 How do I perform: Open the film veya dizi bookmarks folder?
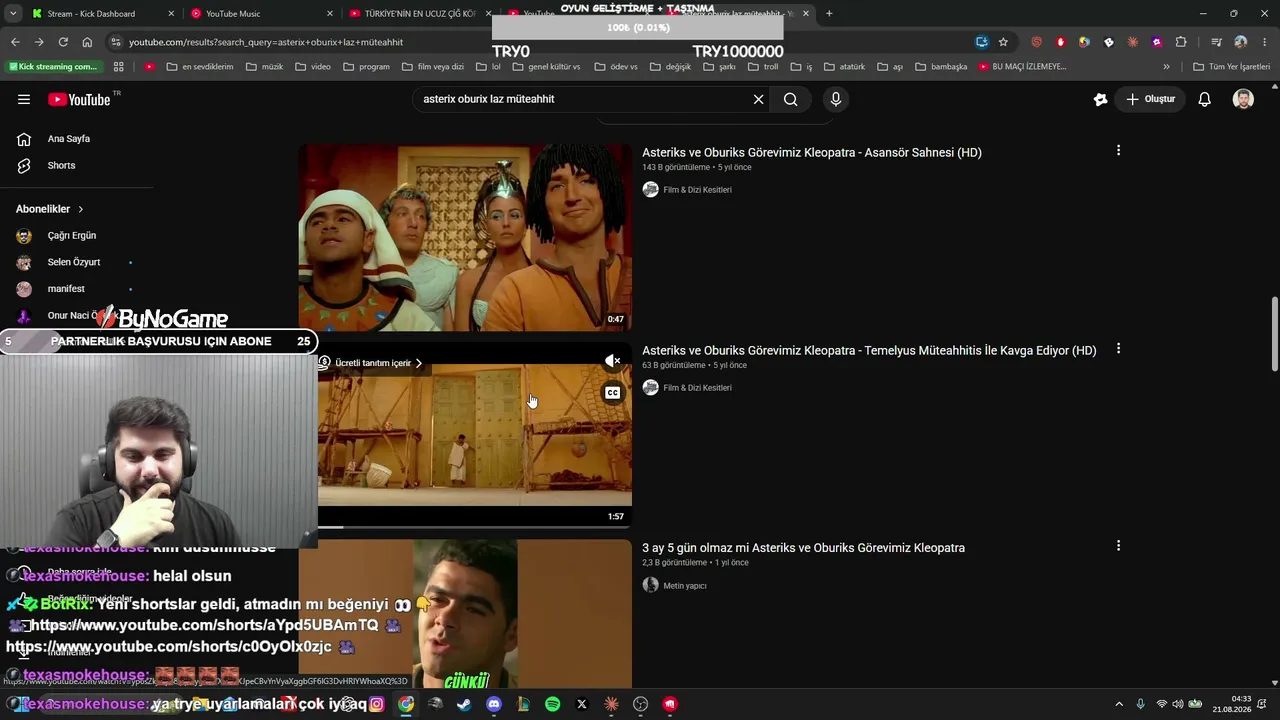432,67
